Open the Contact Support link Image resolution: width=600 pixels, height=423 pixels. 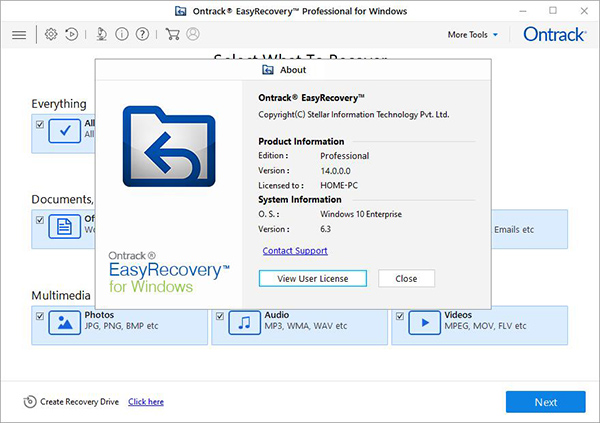[x=295, y=251]
